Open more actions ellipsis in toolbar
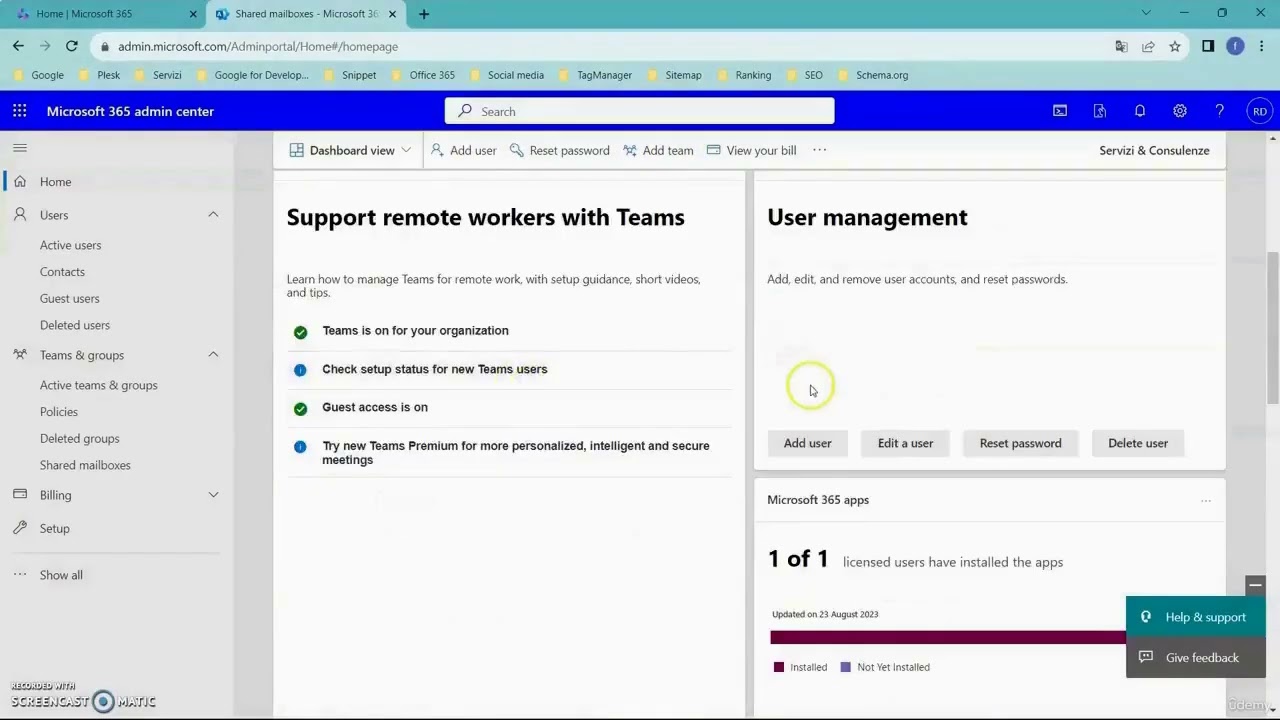This screenshot has width=1280, height=720. [x=819, y=150]
